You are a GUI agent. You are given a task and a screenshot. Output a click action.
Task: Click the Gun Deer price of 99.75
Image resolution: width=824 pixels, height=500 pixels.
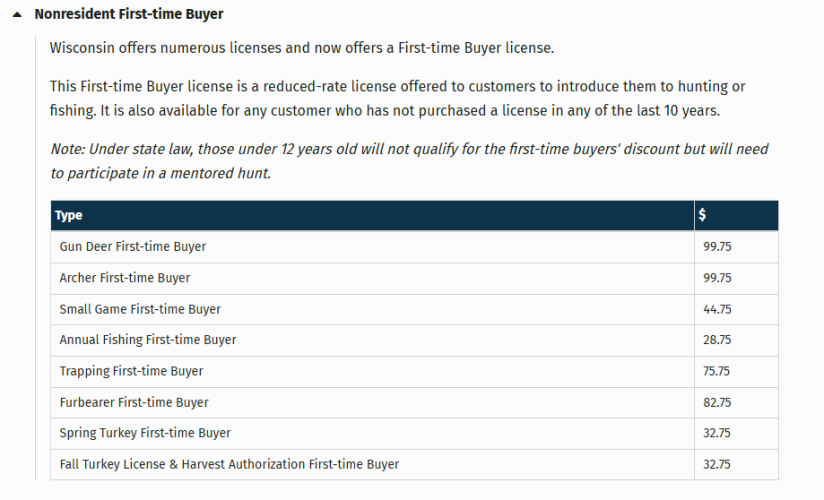click(718, 247)
